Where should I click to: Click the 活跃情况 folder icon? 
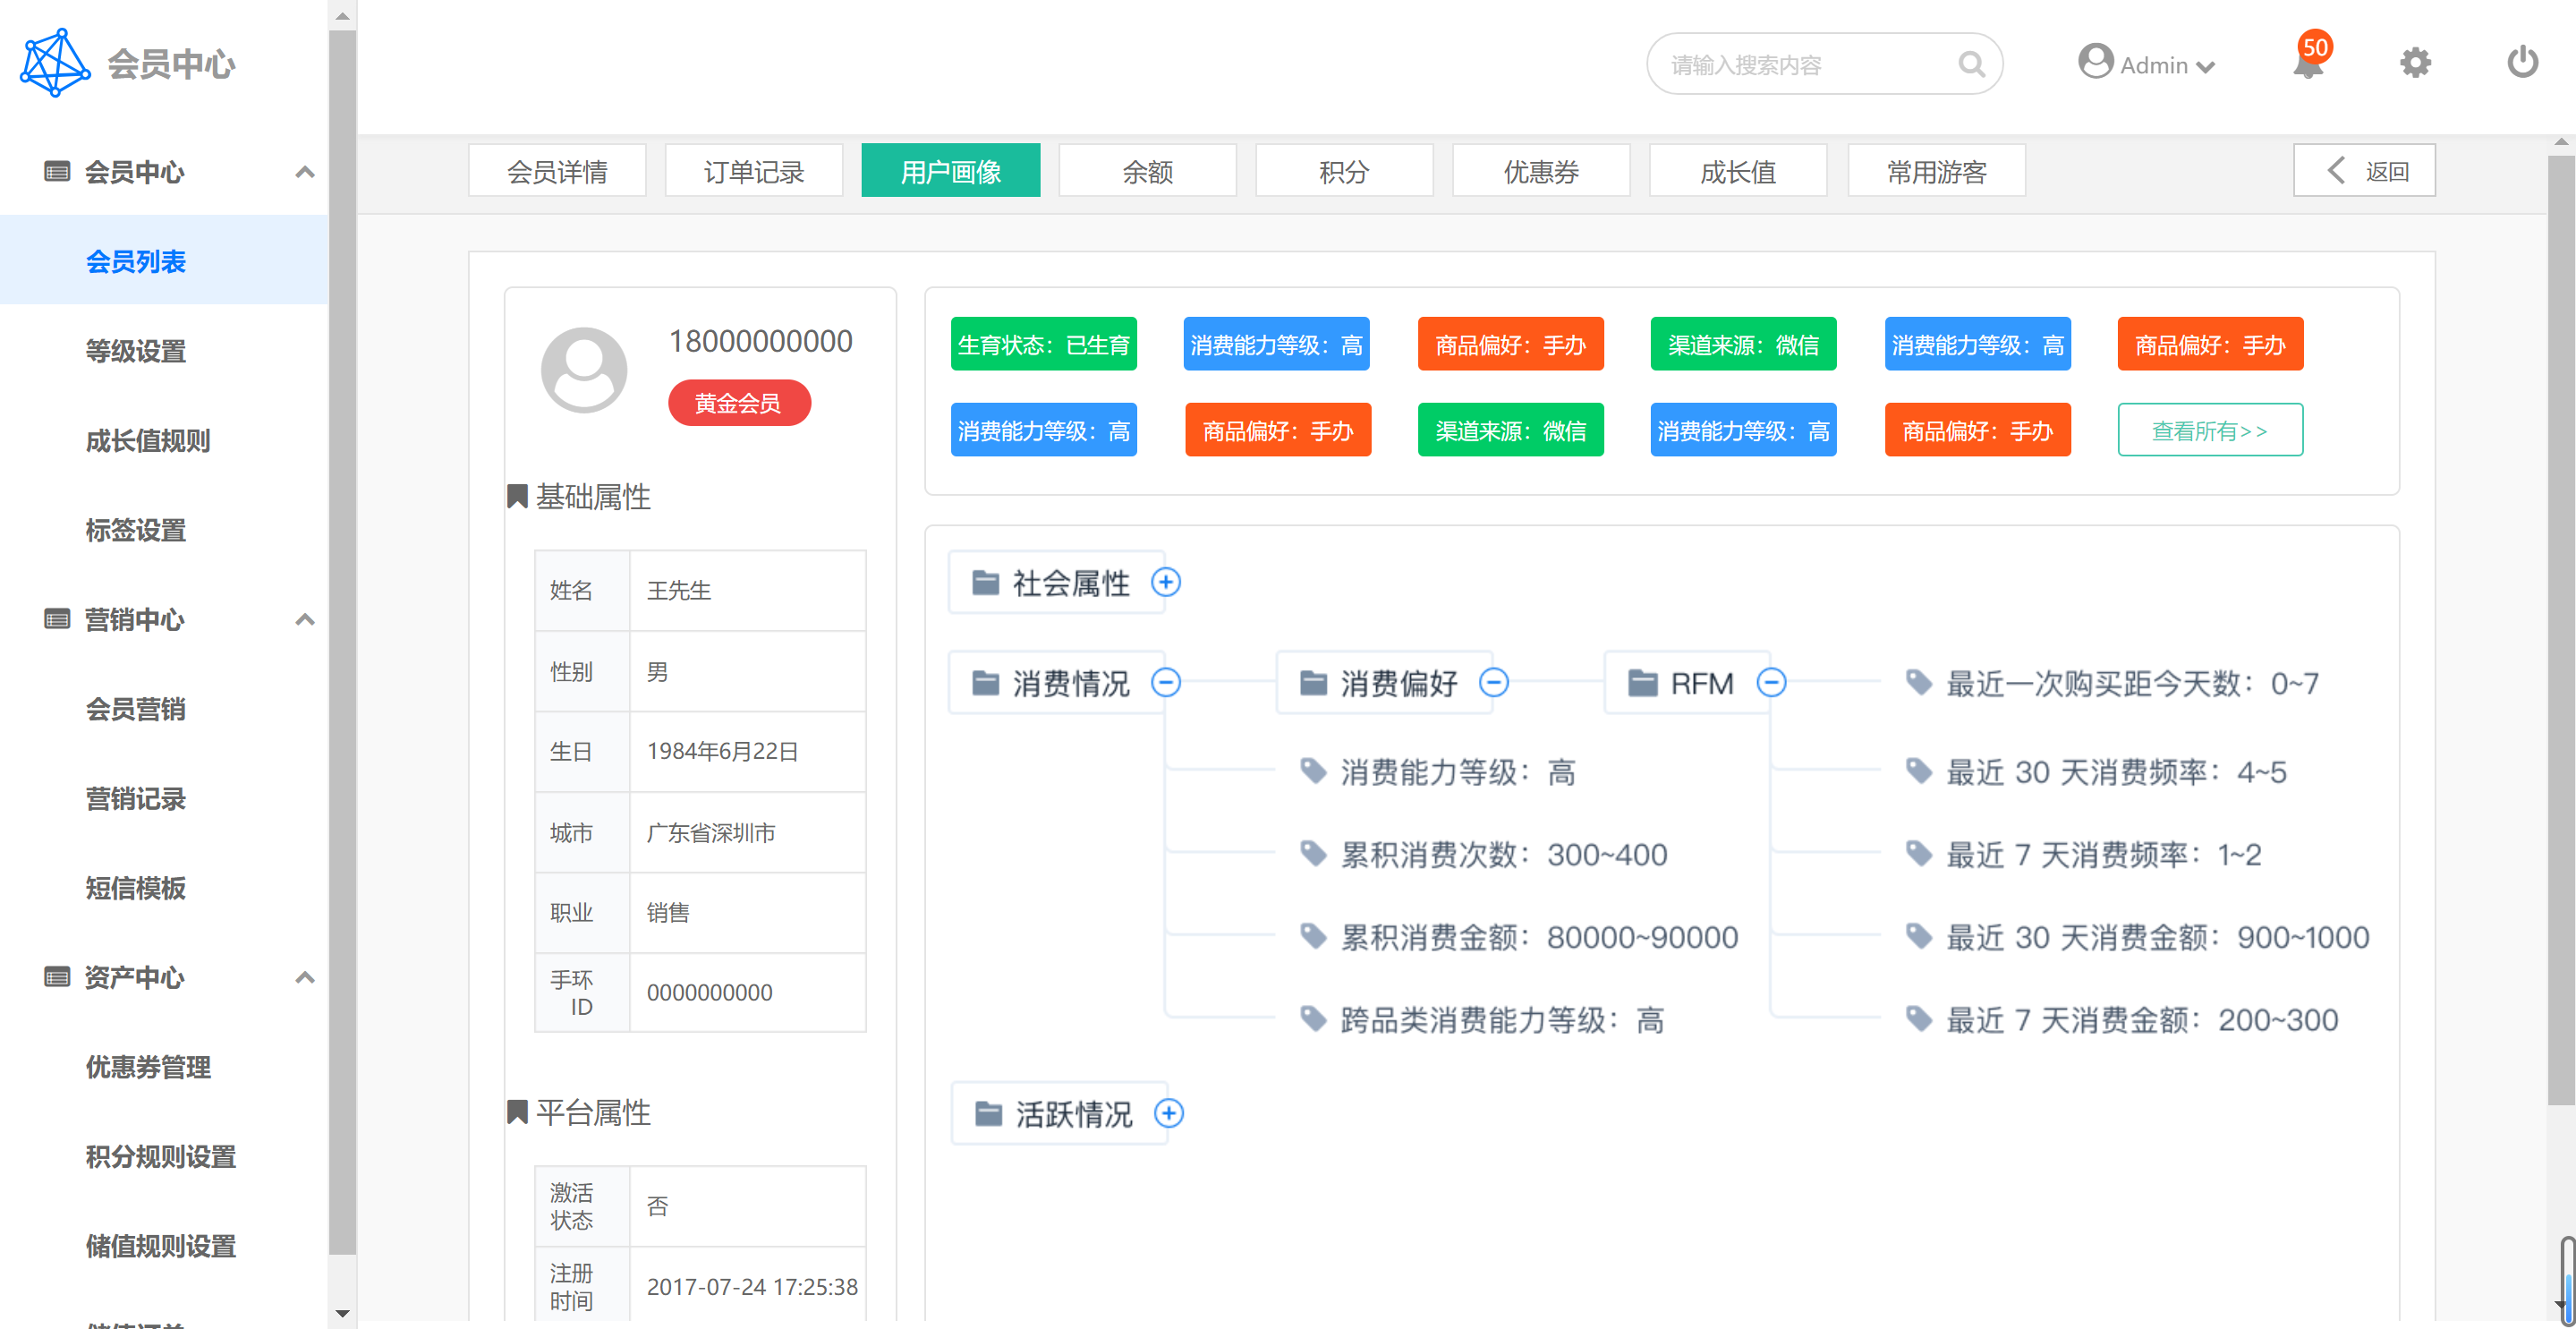[x=988, y=1113]
